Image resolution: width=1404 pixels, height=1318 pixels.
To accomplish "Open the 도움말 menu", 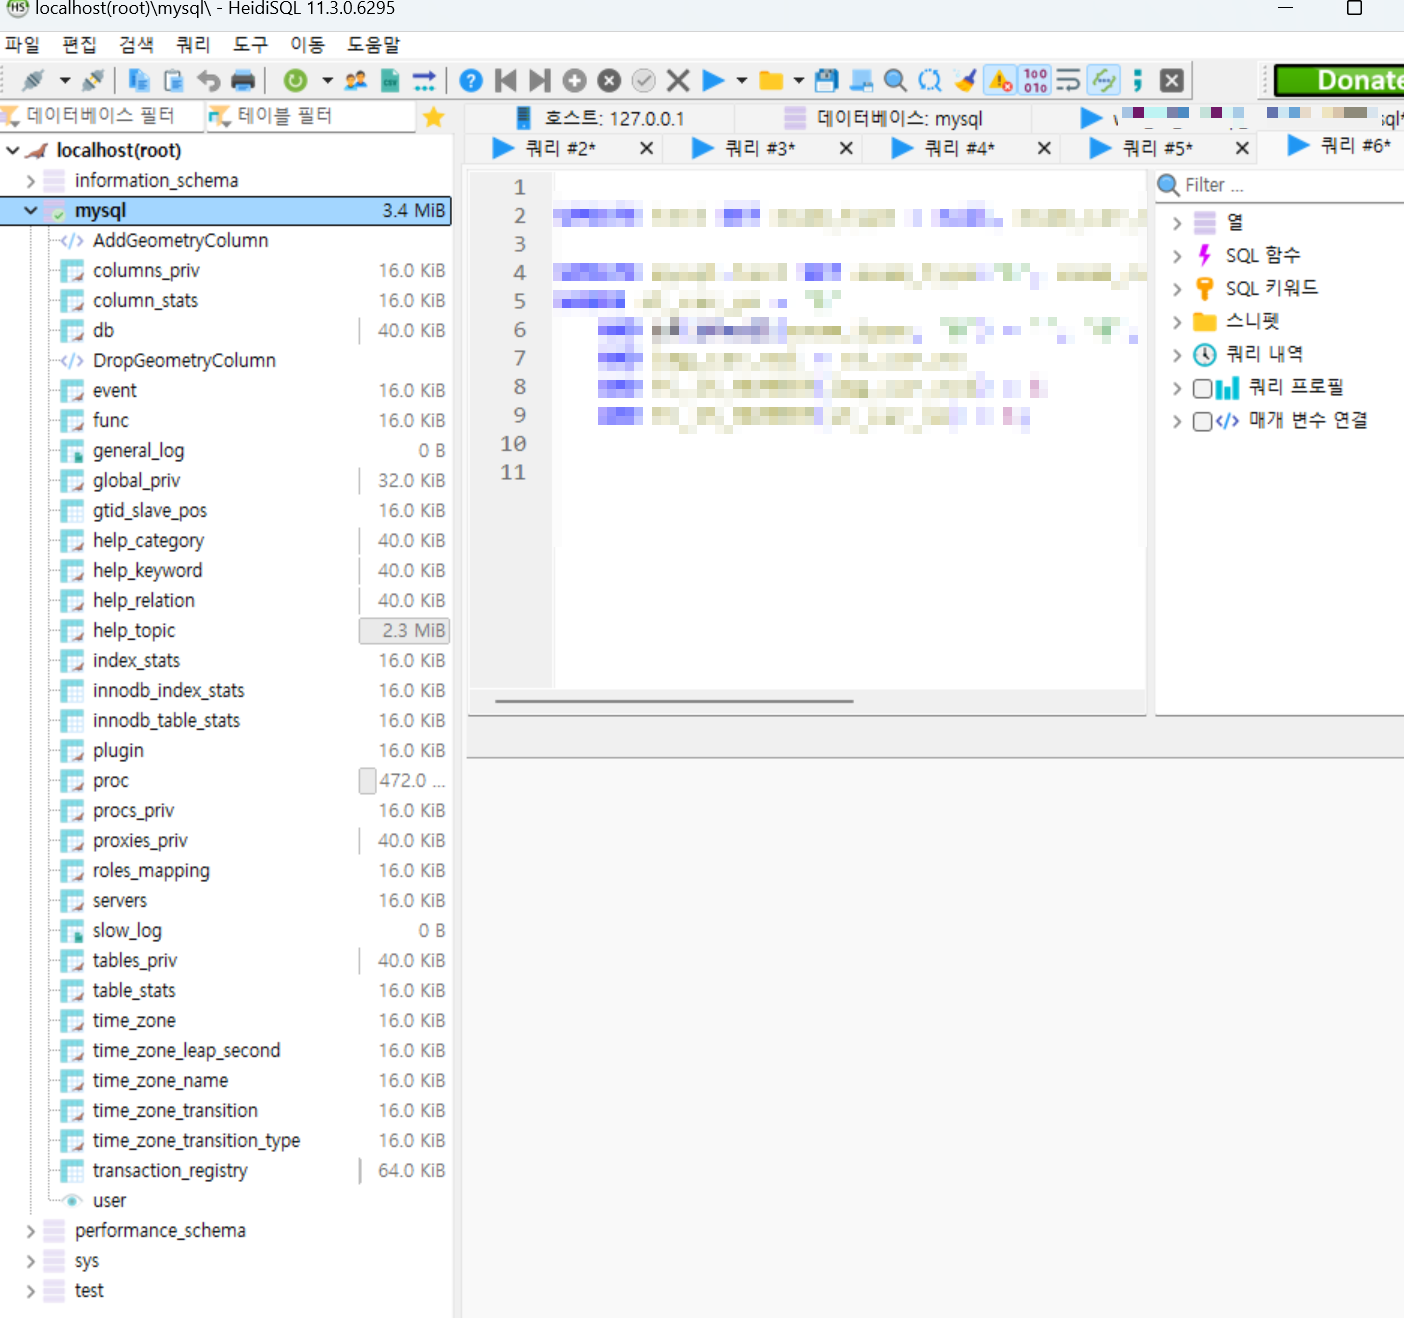I will (x=373, y=45).
